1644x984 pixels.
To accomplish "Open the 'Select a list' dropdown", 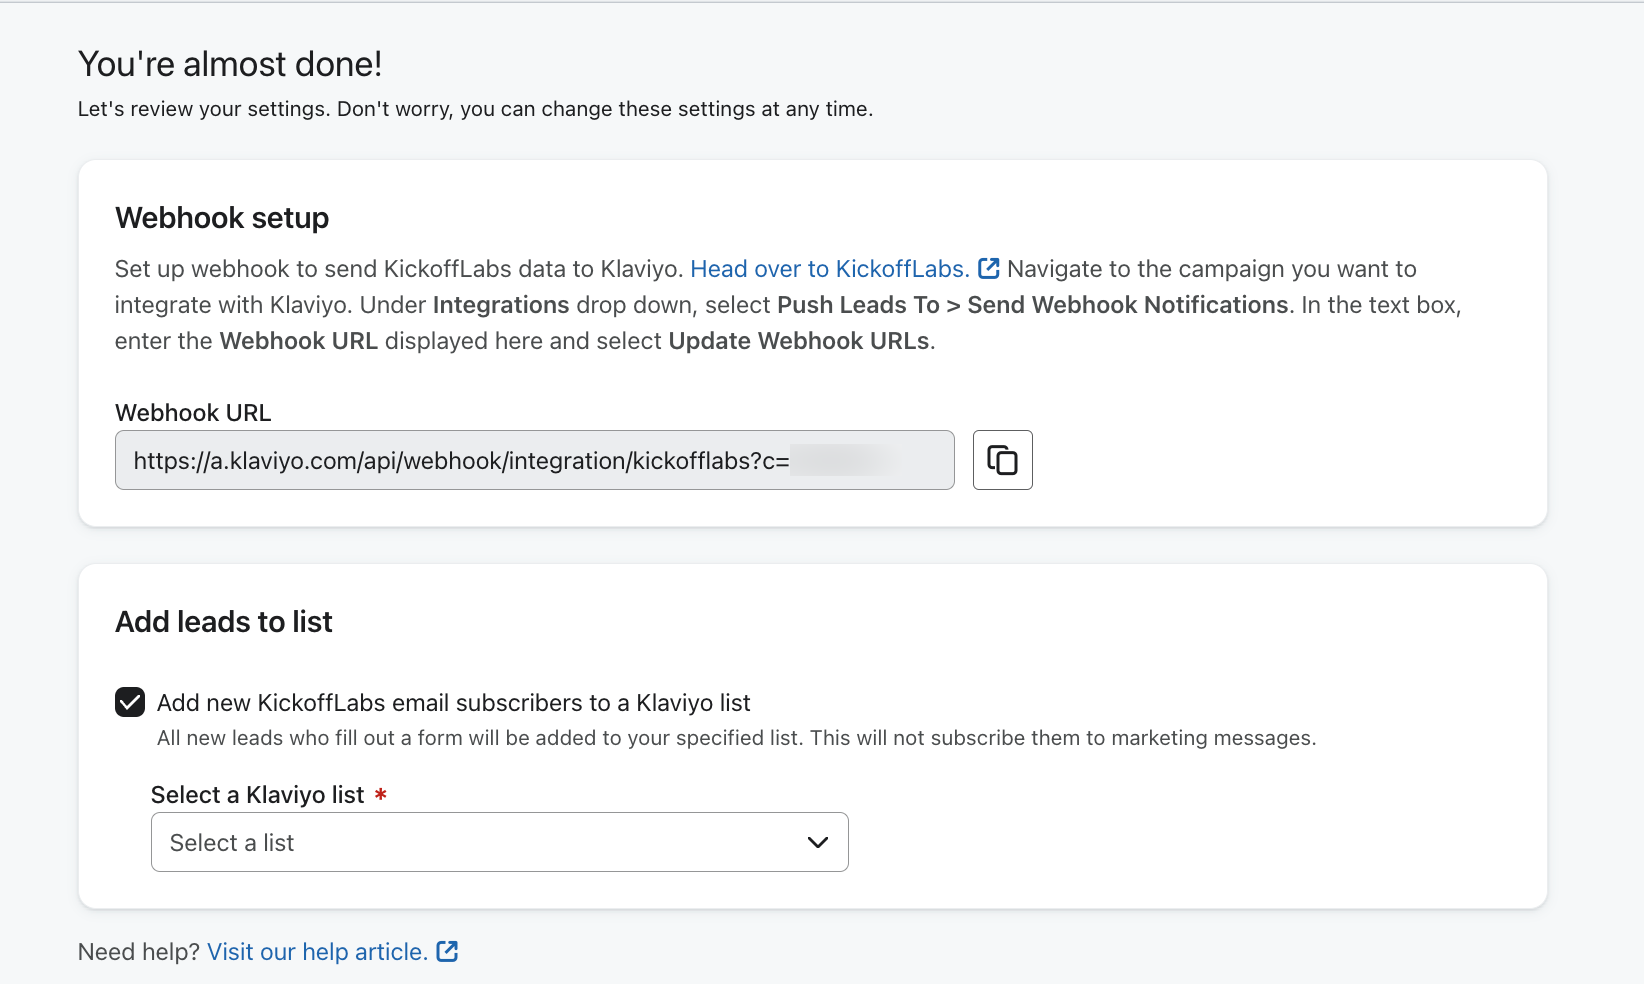I will point(480,842).
